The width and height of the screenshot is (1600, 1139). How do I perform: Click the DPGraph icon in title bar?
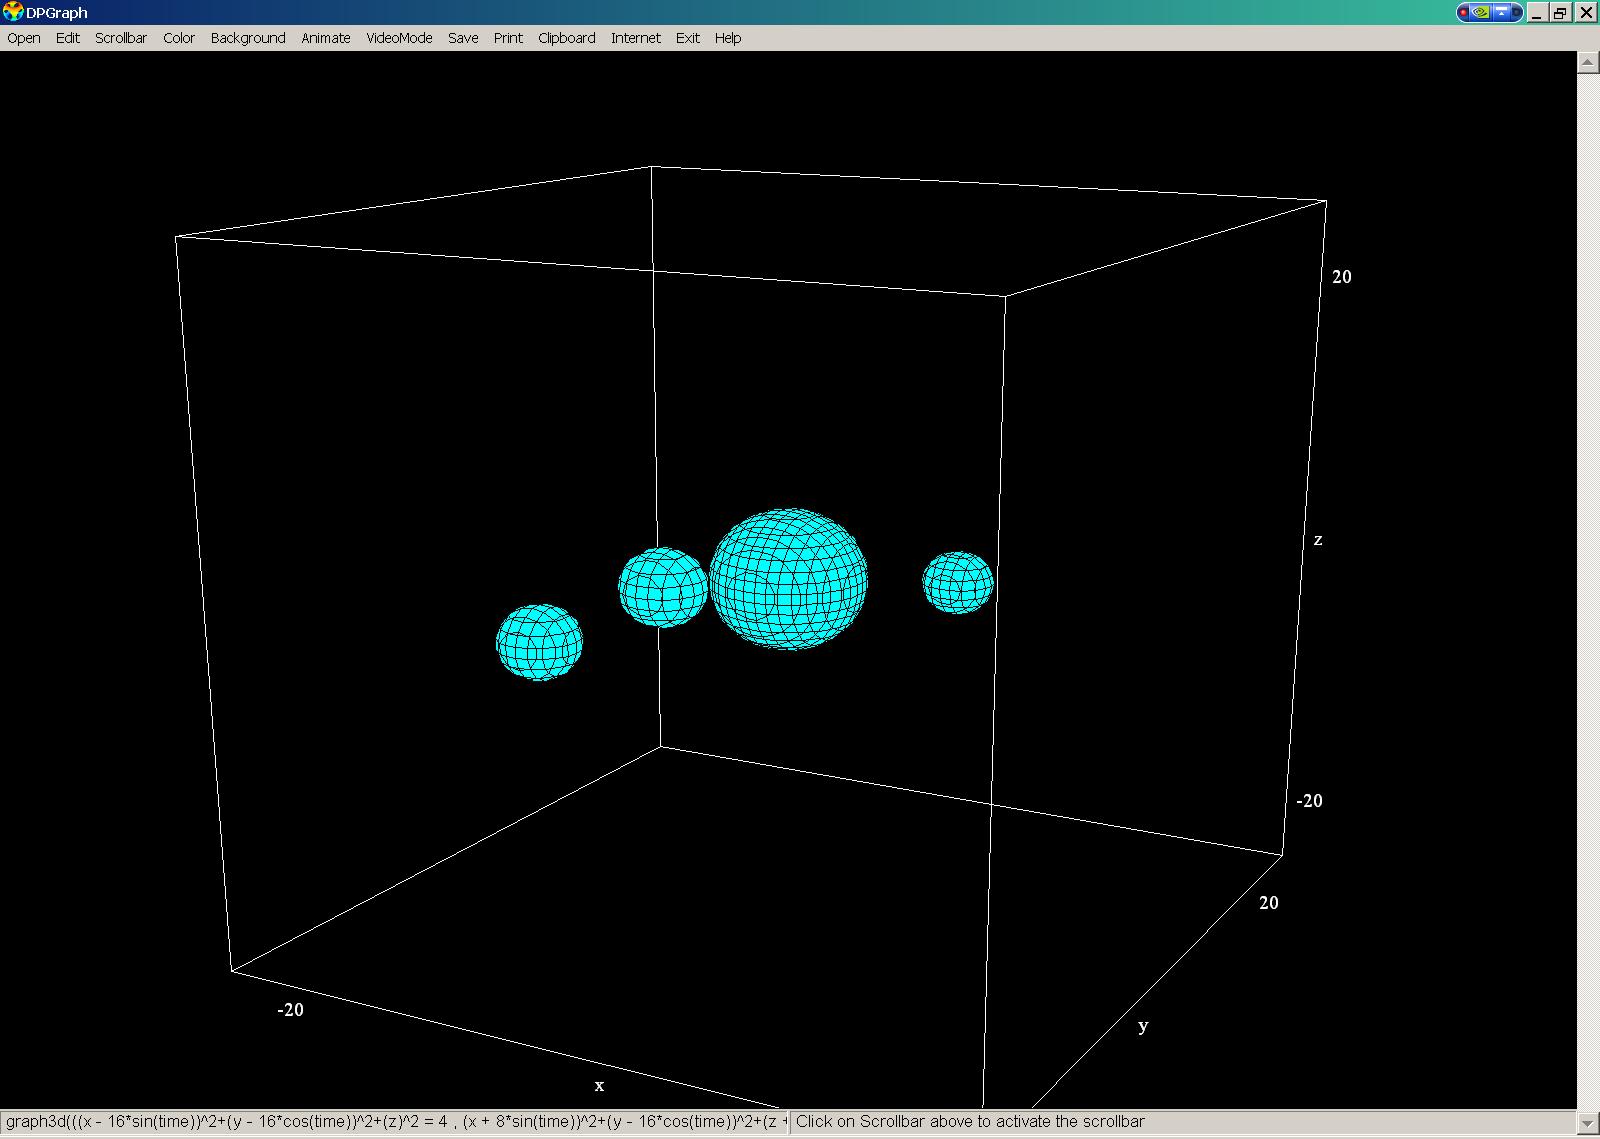point(13,12)
